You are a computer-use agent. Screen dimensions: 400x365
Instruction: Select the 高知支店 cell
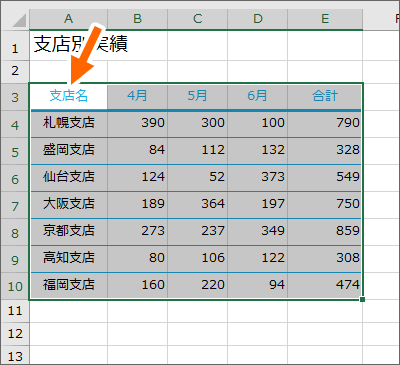68,259
